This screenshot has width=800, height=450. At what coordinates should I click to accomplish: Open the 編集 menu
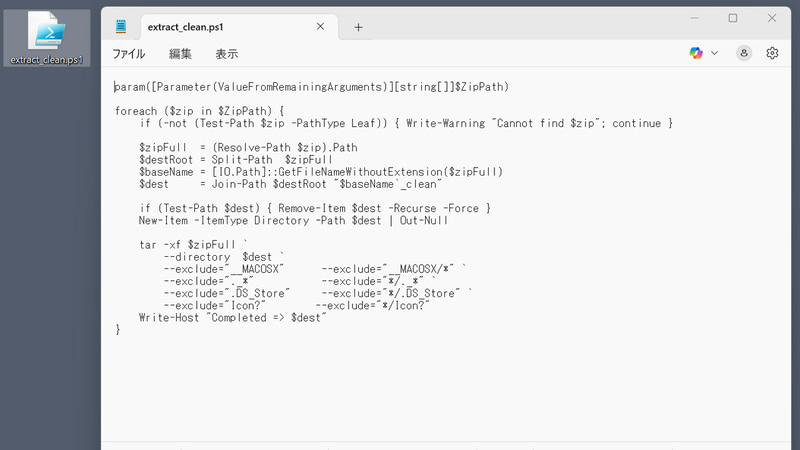click(x=180, y=54)
